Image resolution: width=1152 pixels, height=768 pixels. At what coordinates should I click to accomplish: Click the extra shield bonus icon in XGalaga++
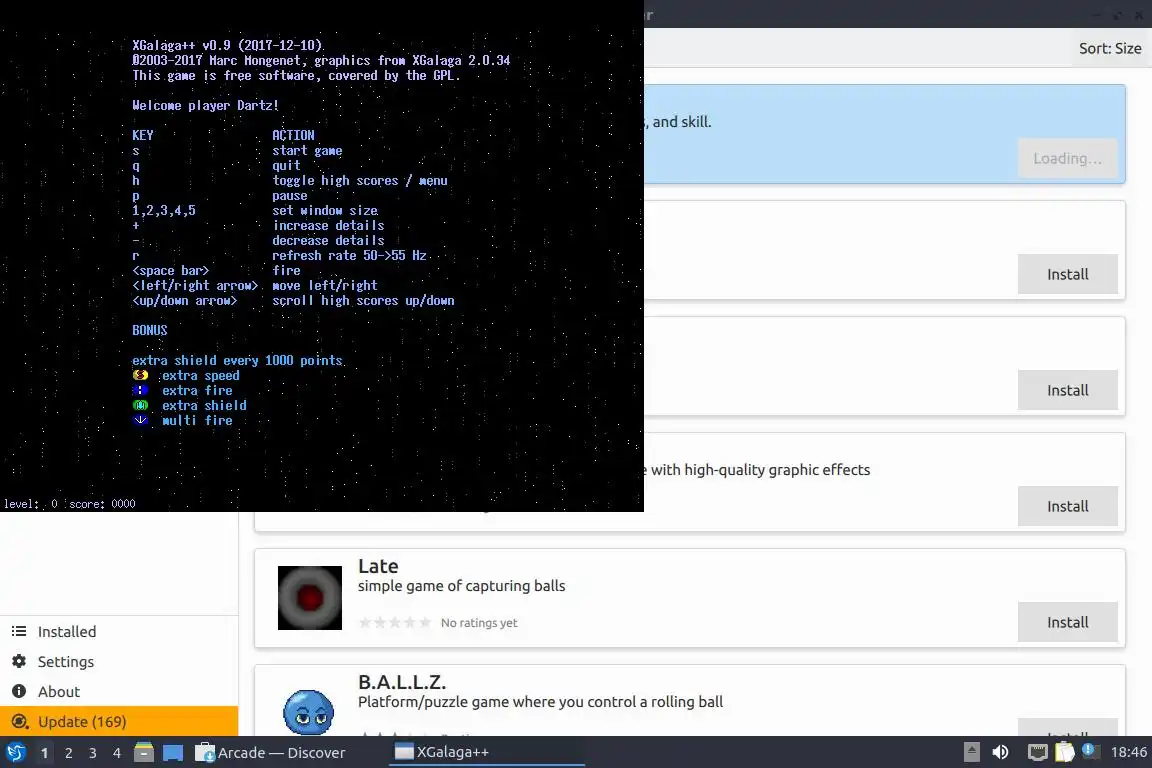140,405
